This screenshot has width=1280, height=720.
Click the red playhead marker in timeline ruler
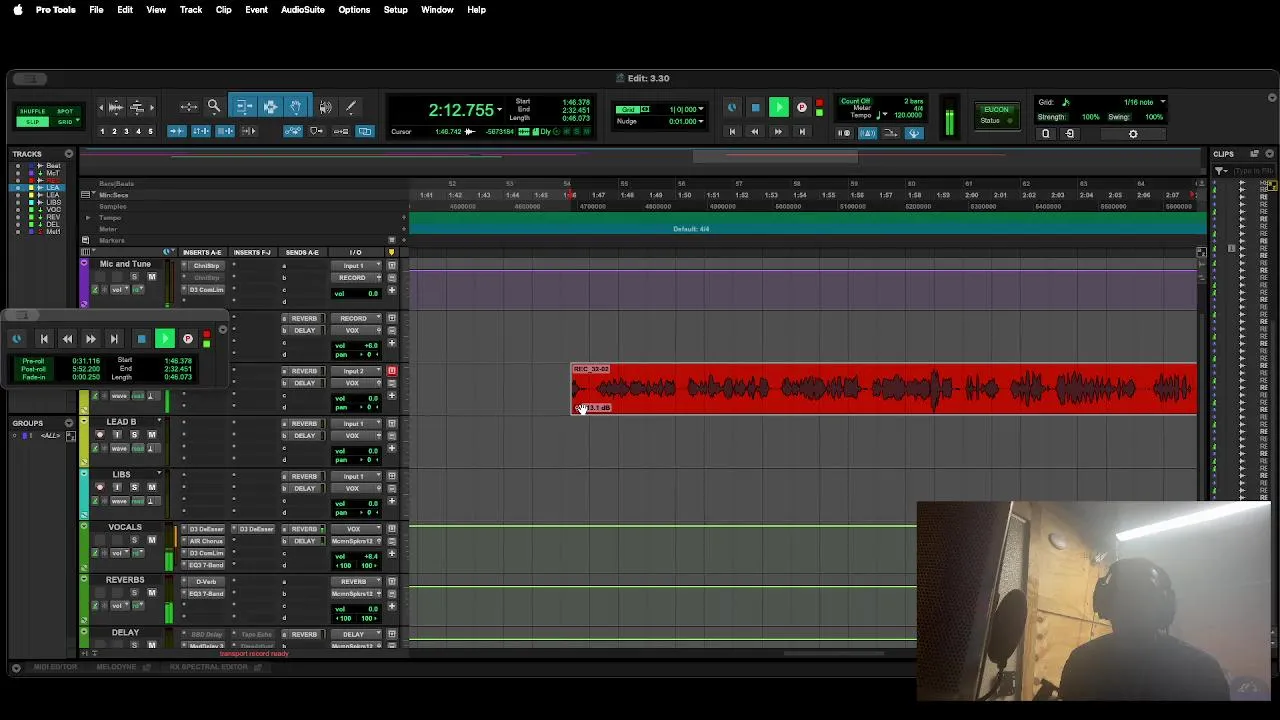point(571,194)
